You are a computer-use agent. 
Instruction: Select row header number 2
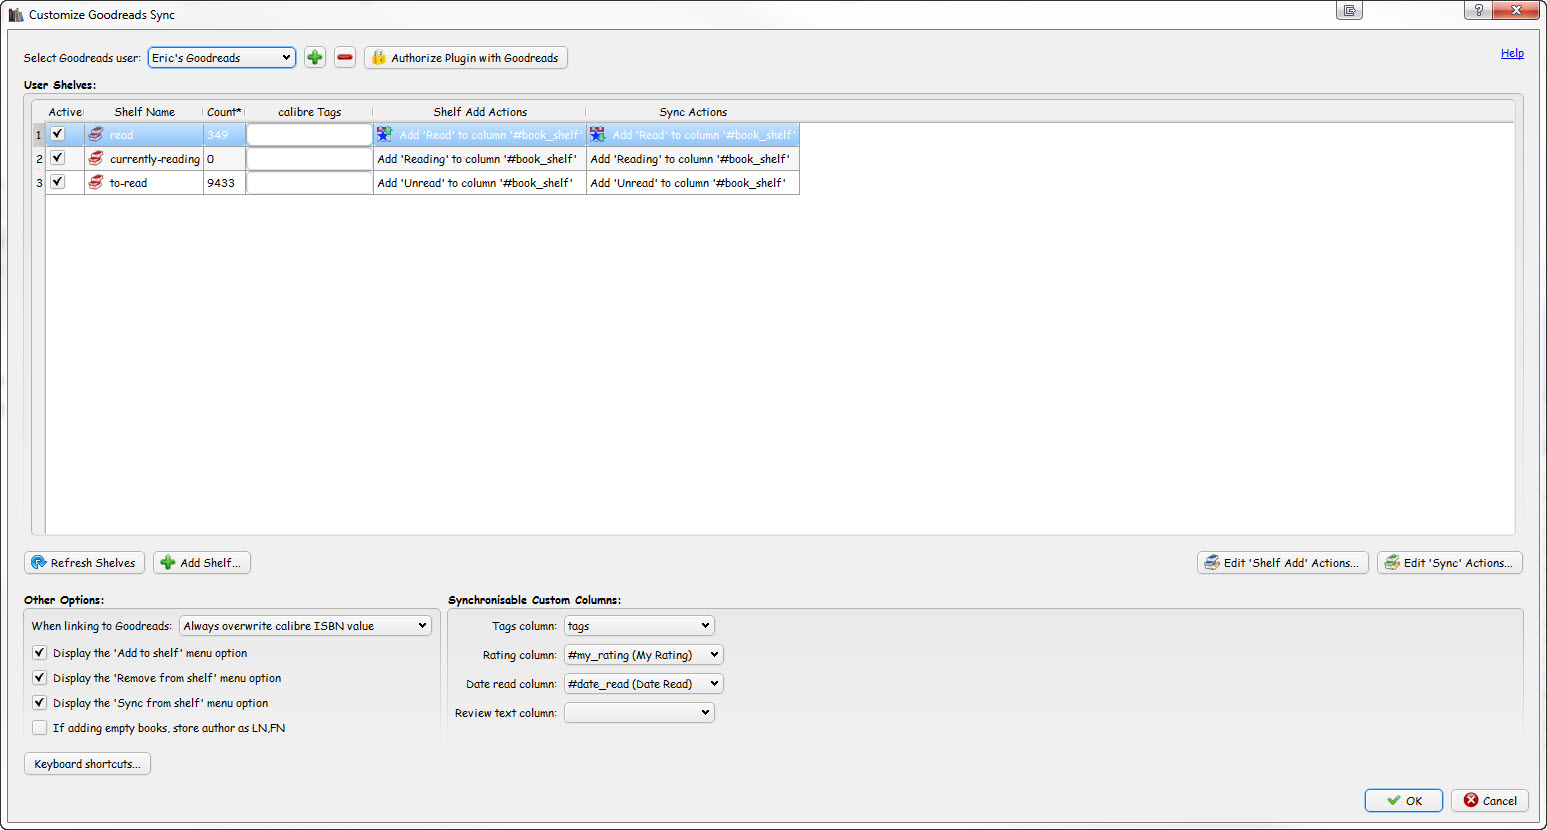click(39, 159)
